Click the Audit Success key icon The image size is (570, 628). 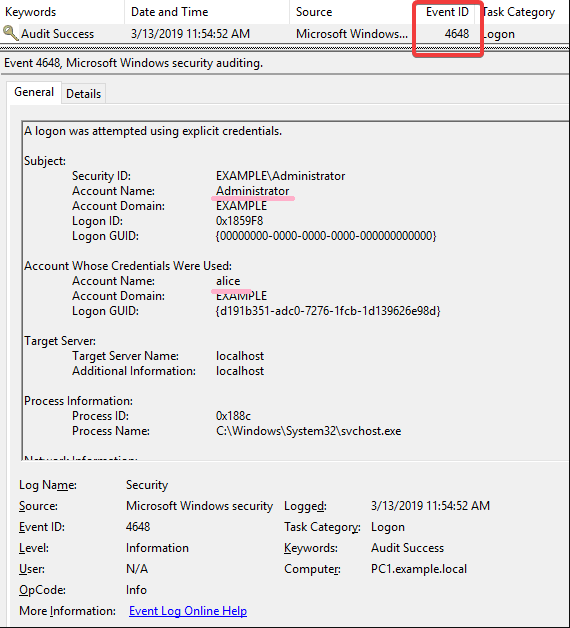pyautogui.click(x=10, y=33)
